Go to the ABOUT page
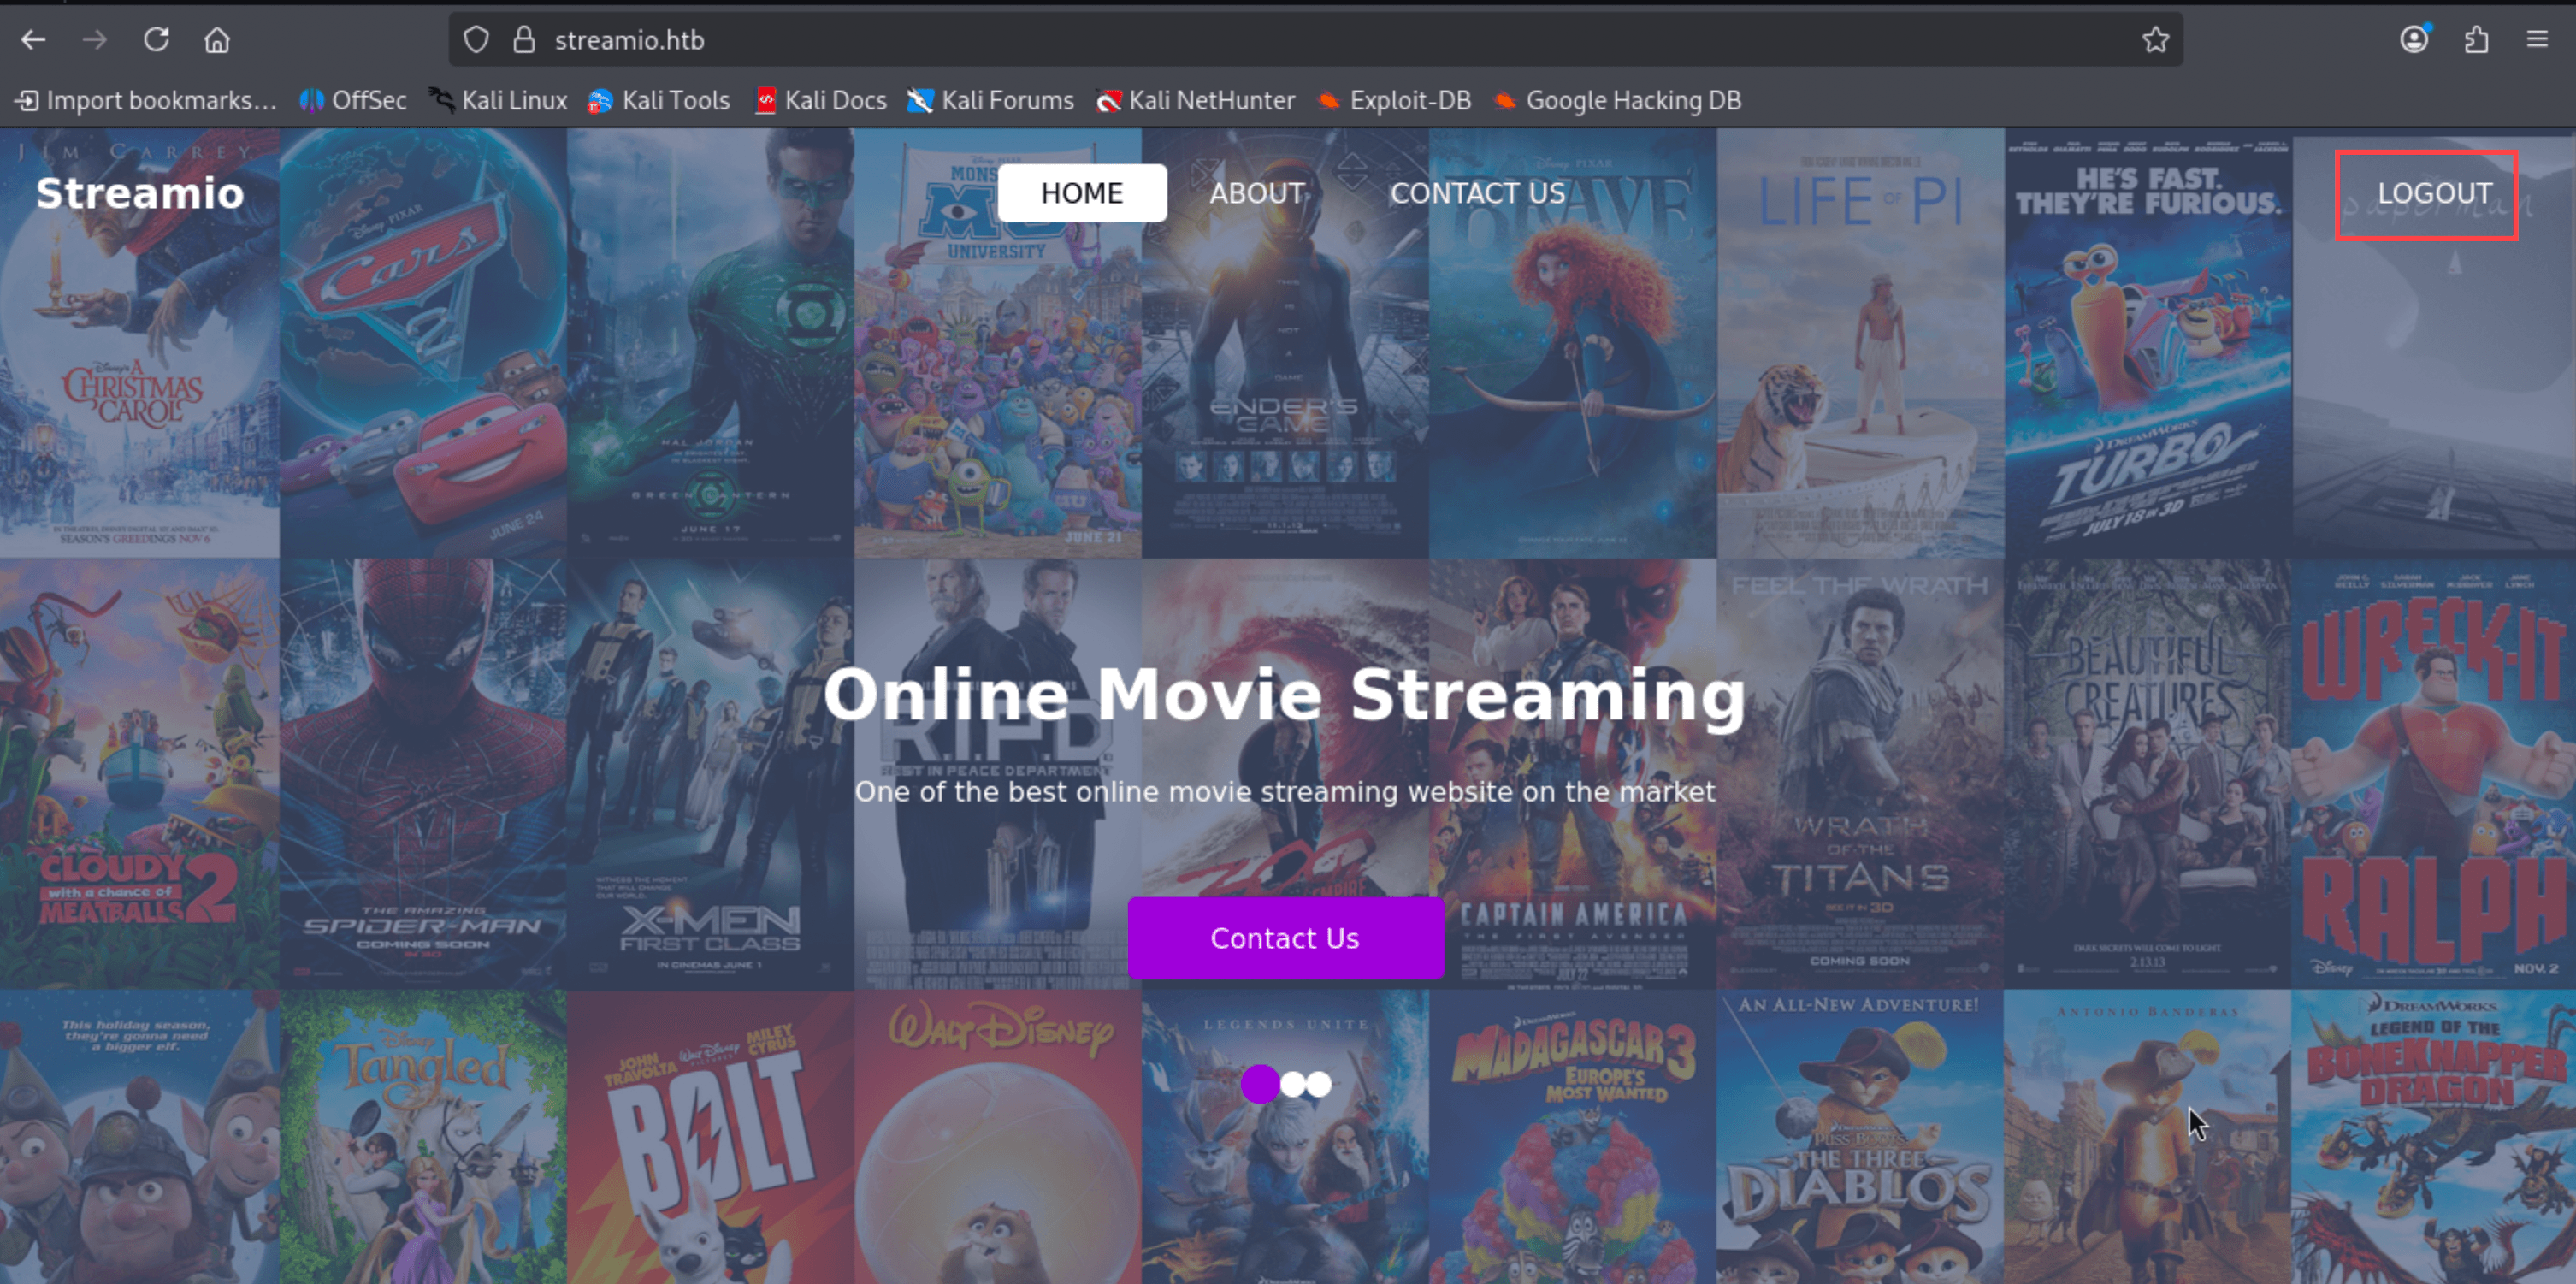This screenshot has width=2576, height=1284. (1257, 193)
